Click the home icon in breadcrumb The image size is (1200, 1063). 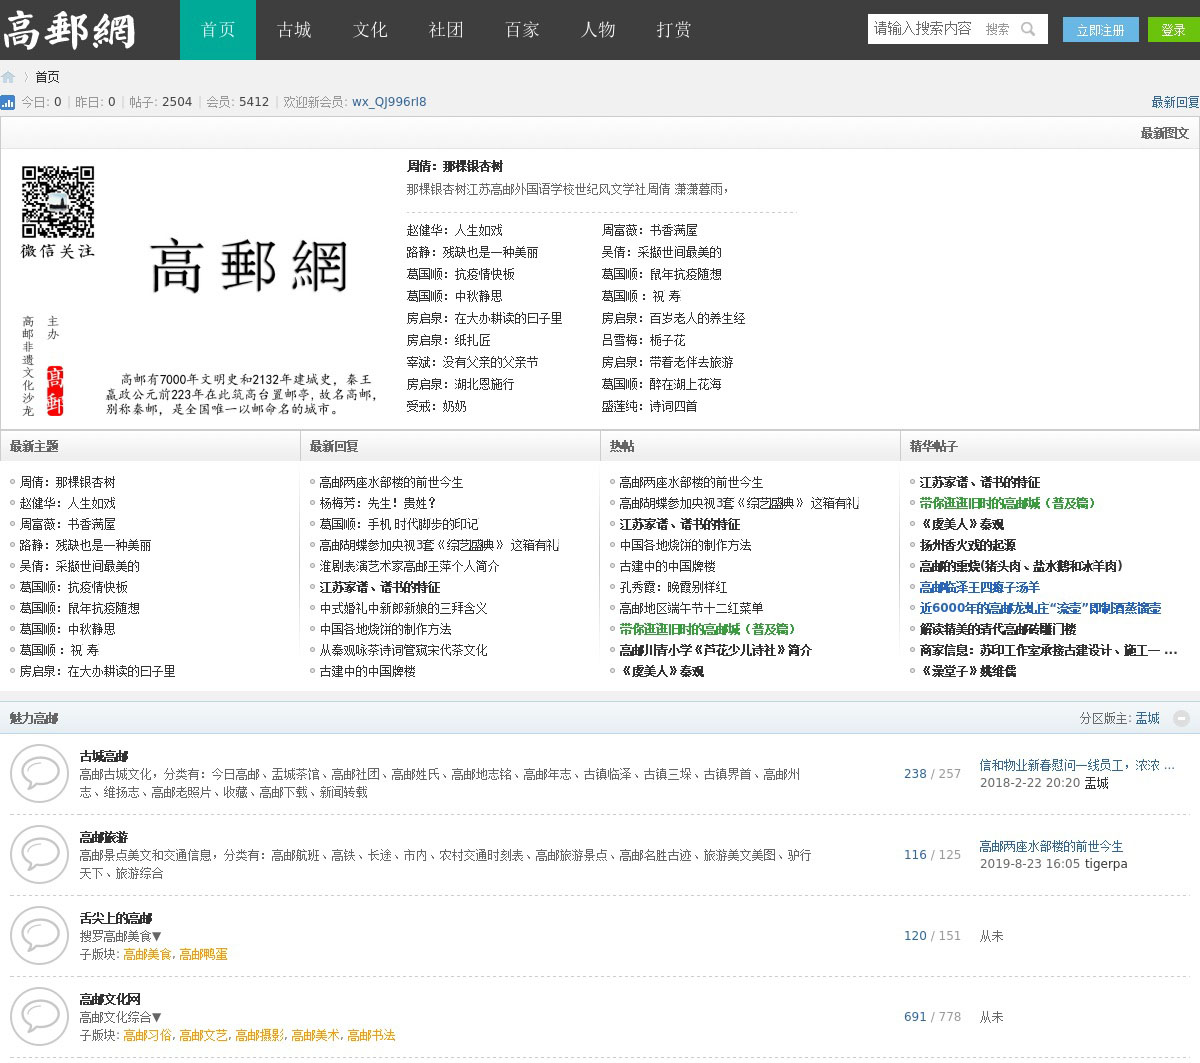tap(8, 77)
